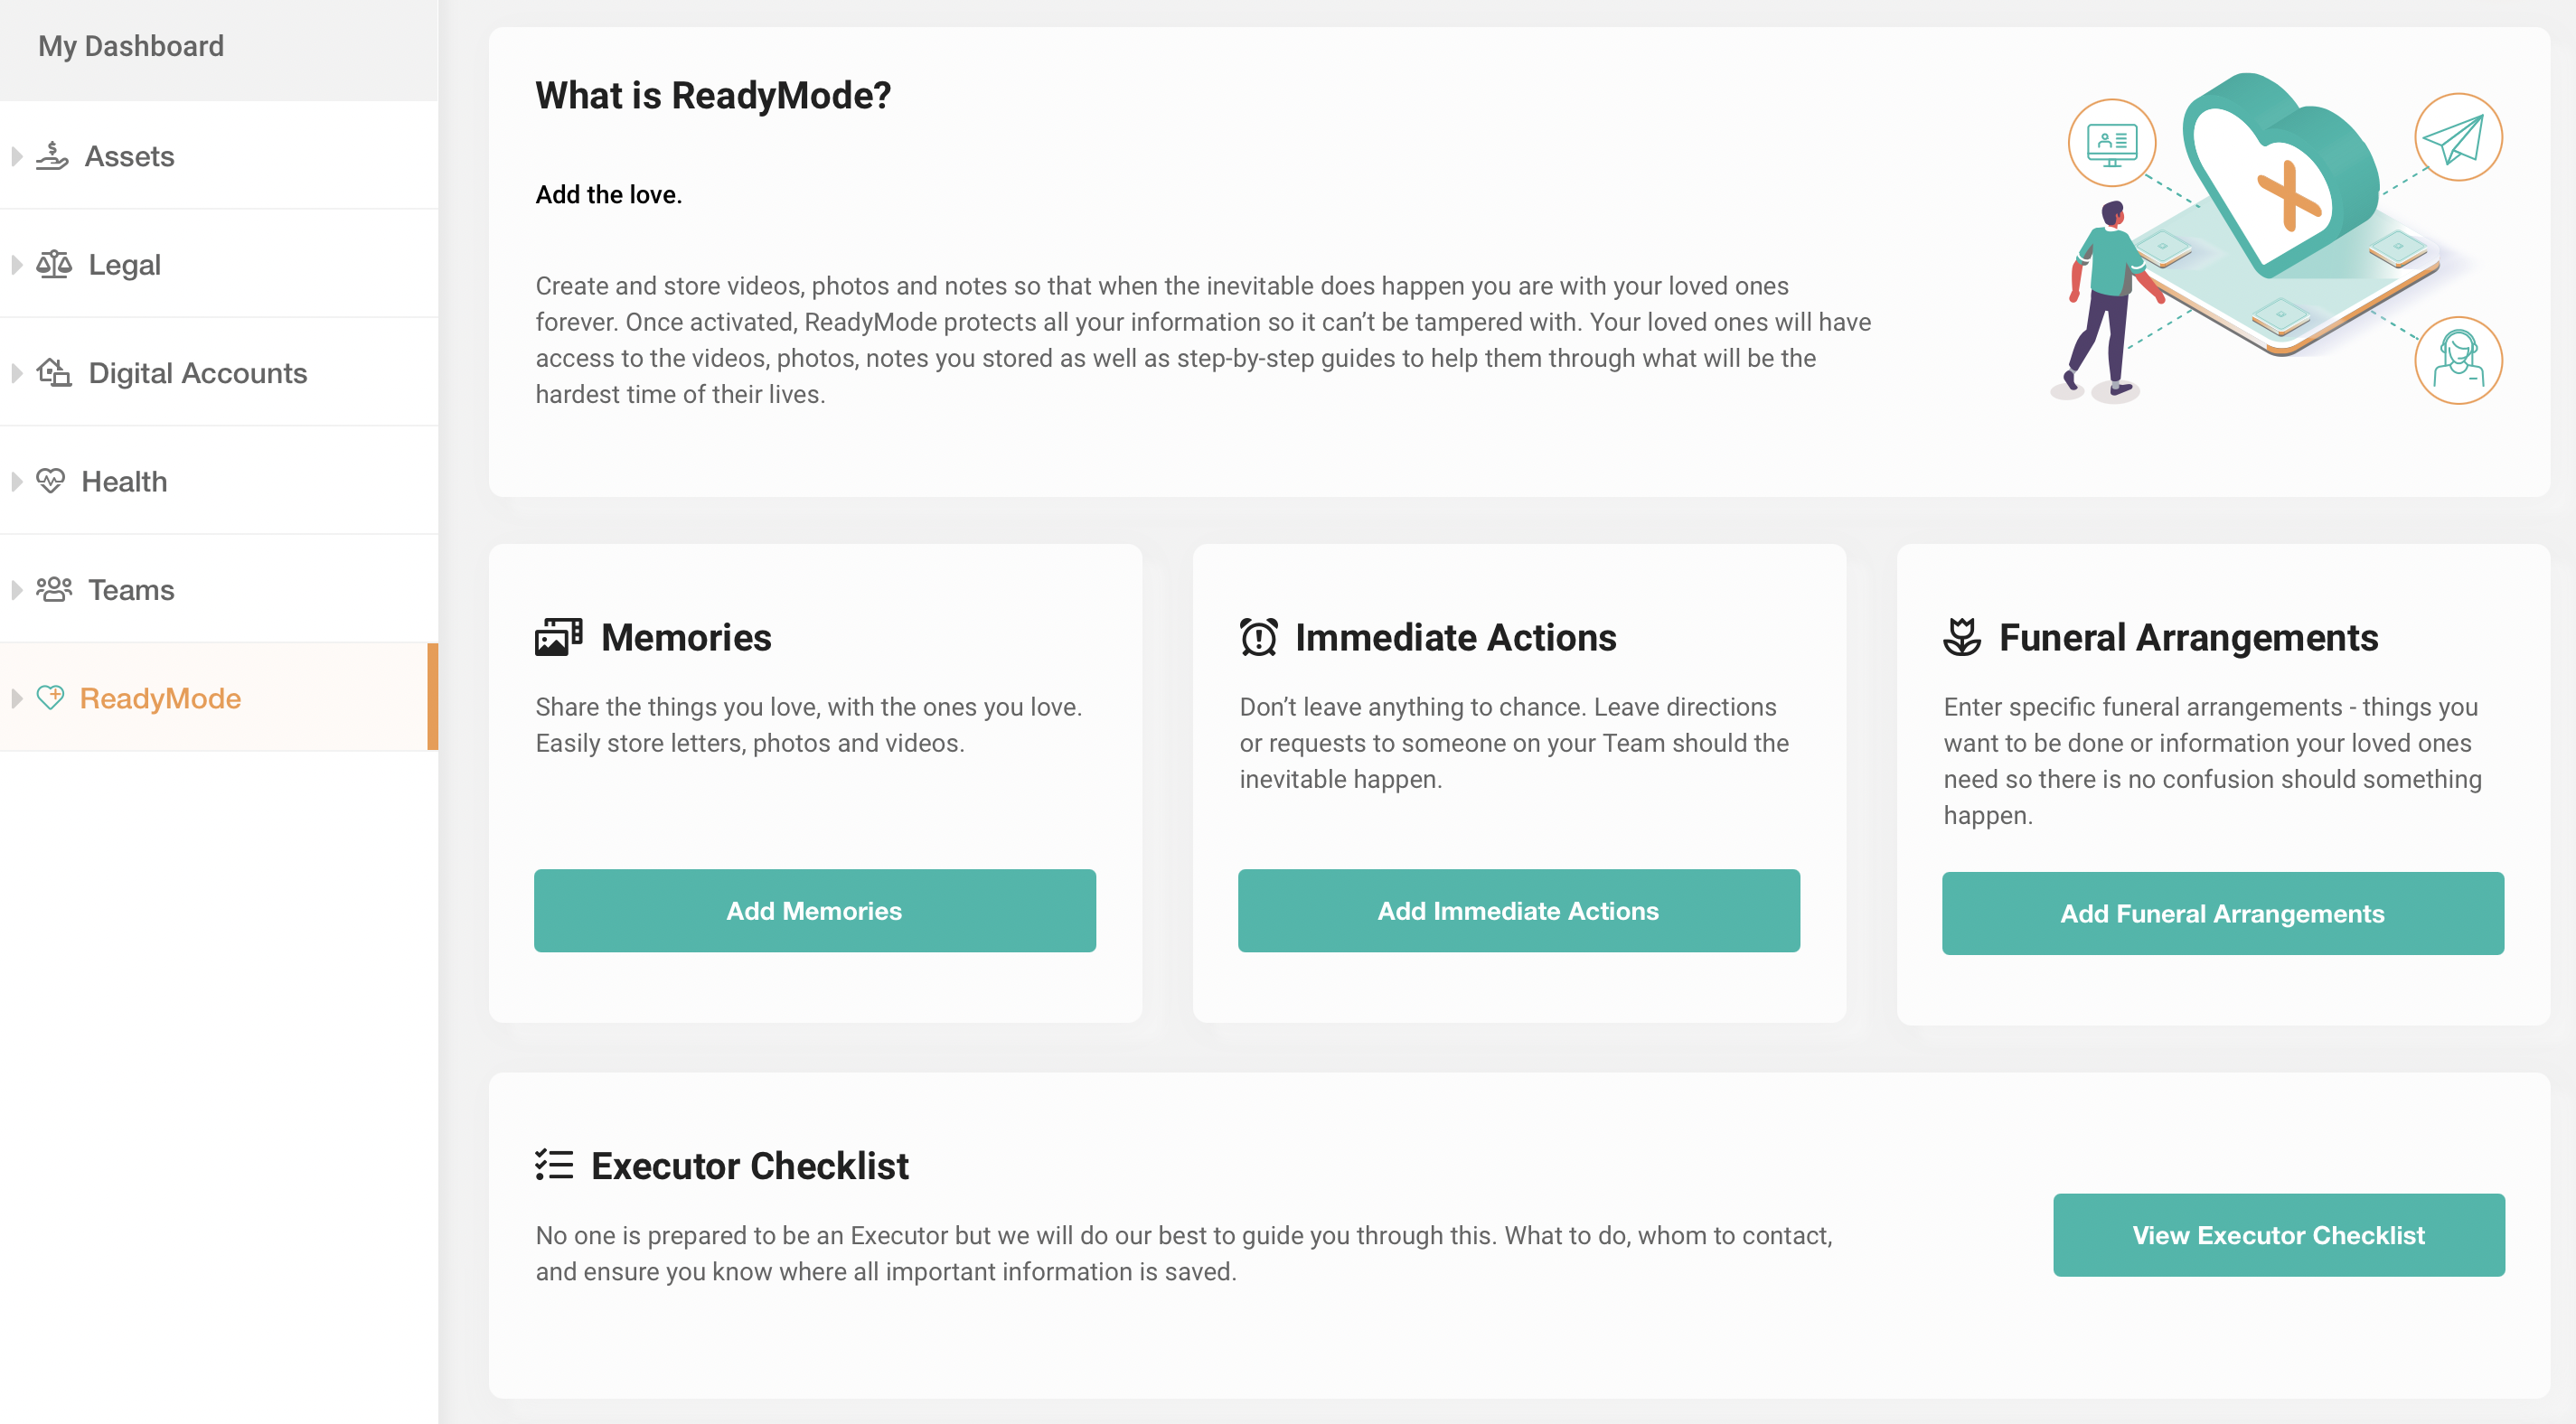This screenshot has height=1424, width=2576.
Task: Click the View Executor Checklist button
Action: (x=2278, y=1235)
